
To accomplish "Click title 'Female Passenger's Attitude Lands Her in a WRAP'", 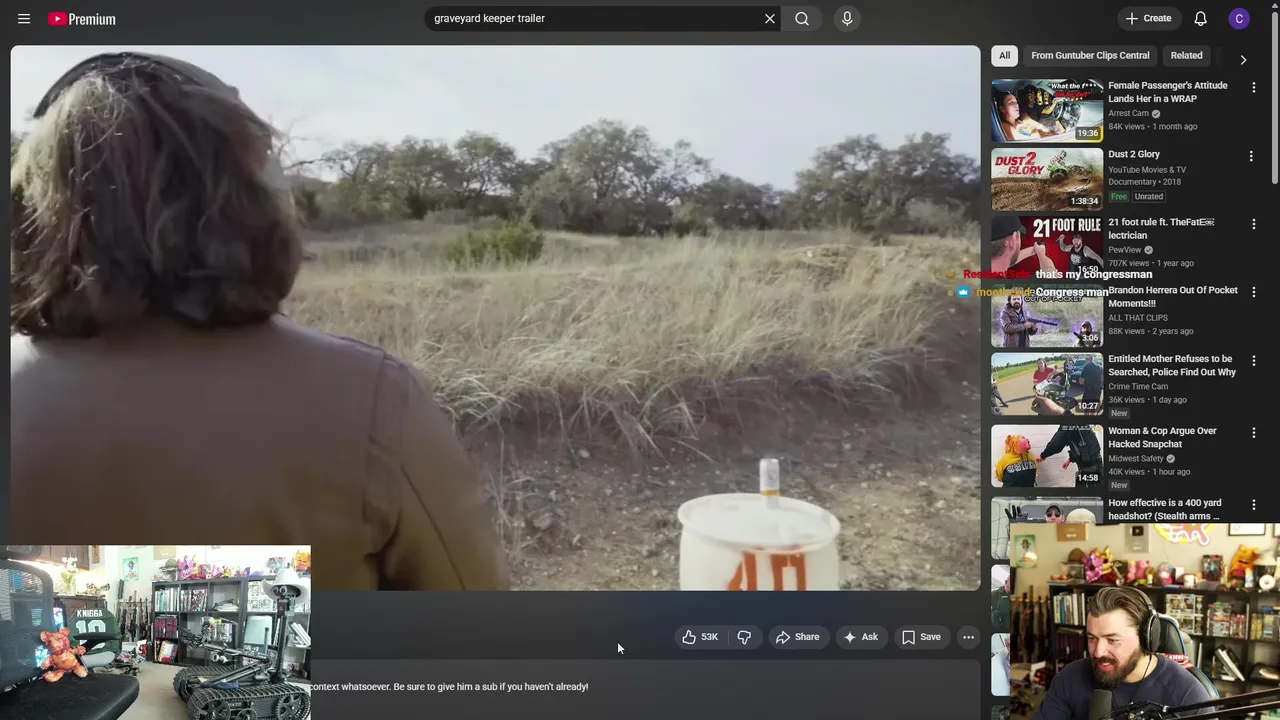I will point(1168,92).
